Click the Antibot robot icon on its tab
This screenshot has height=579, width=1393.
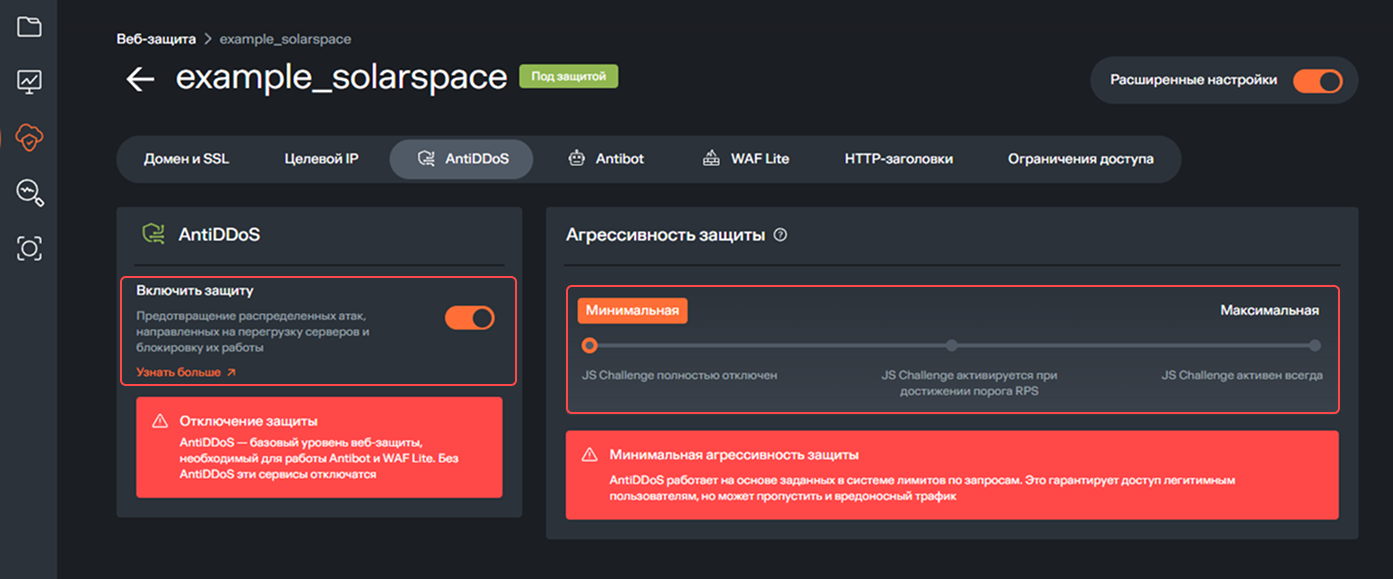[x=574, y=157]
